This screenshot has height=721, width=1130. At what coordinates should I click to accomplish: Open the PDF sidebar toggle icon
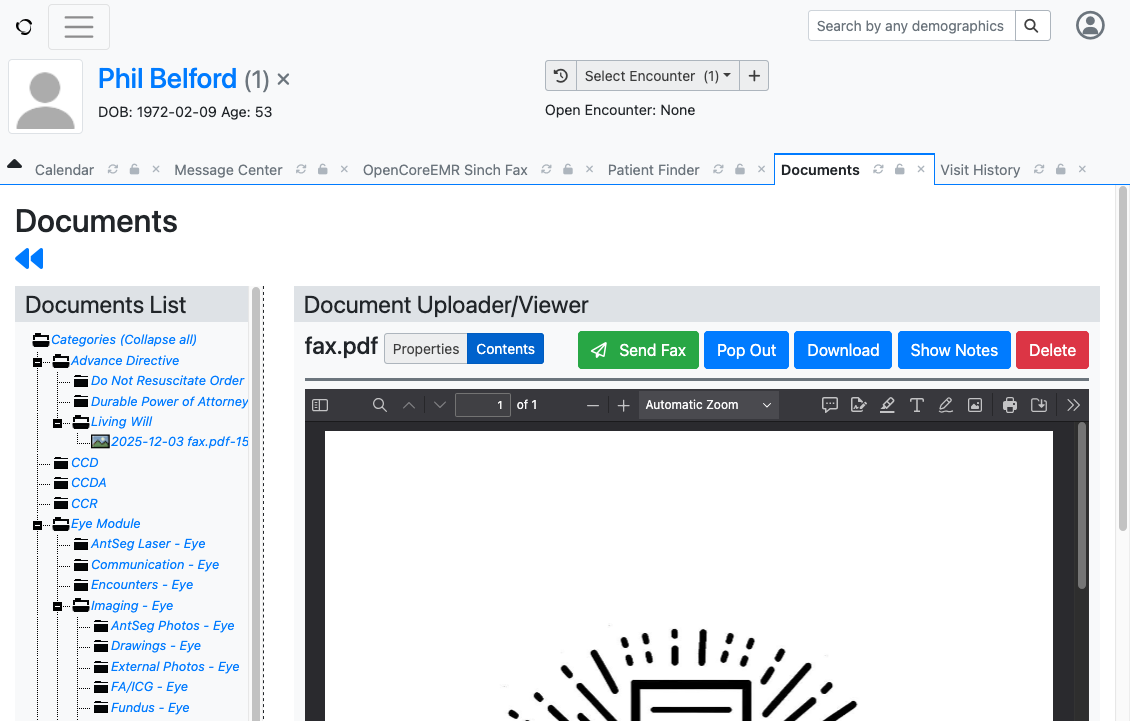tap(319, 404)
